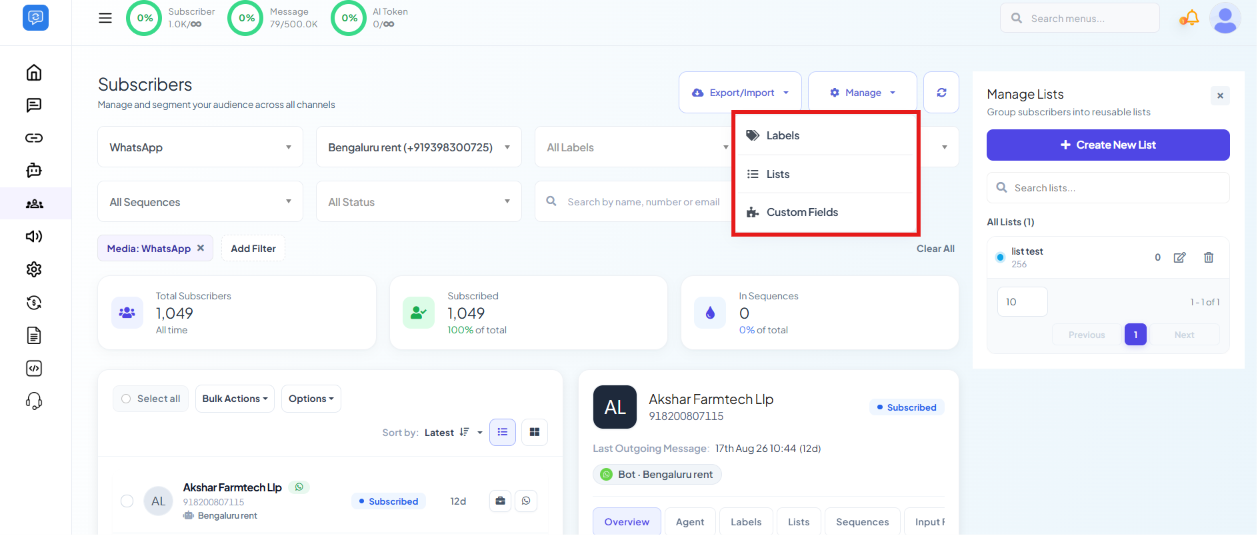Expand the Manage dropdown button

[863, 92]
